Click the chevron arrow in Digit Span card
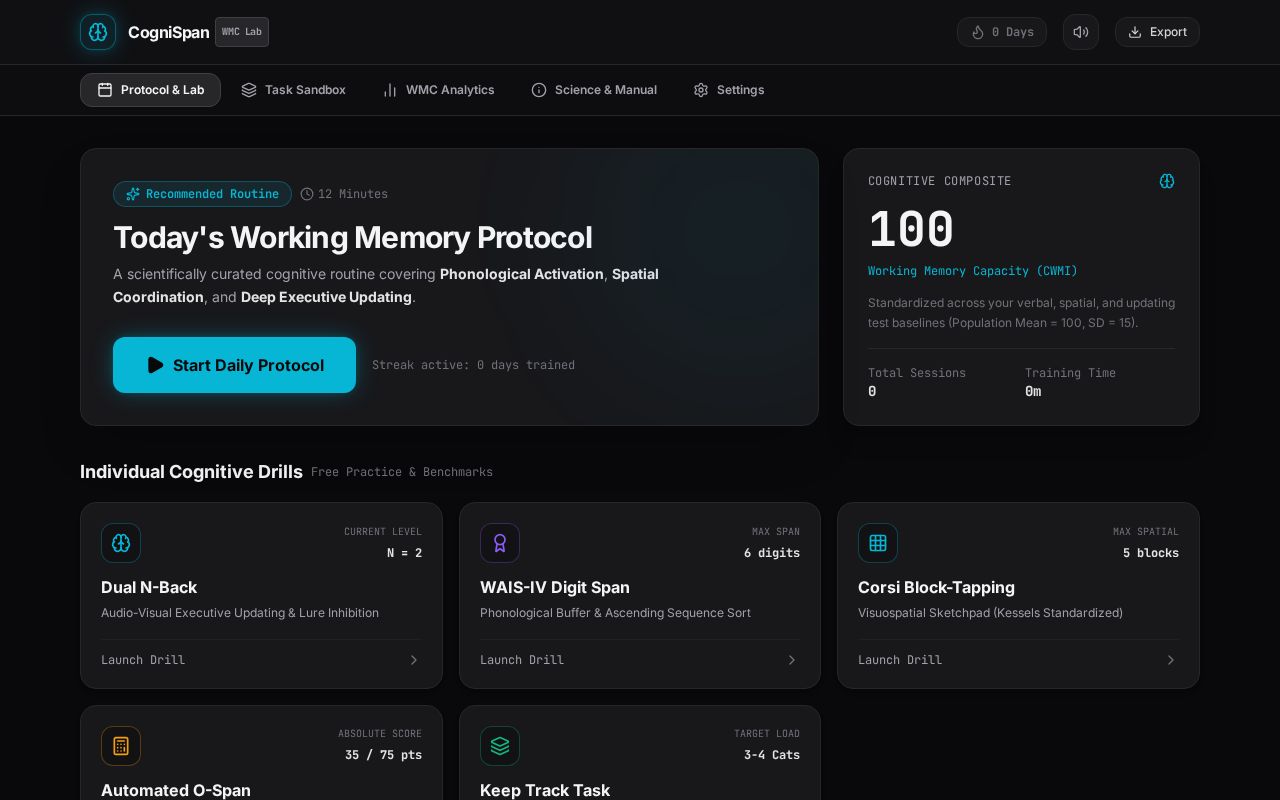This screenshot has height=800, width=1280. click(792, 660)
